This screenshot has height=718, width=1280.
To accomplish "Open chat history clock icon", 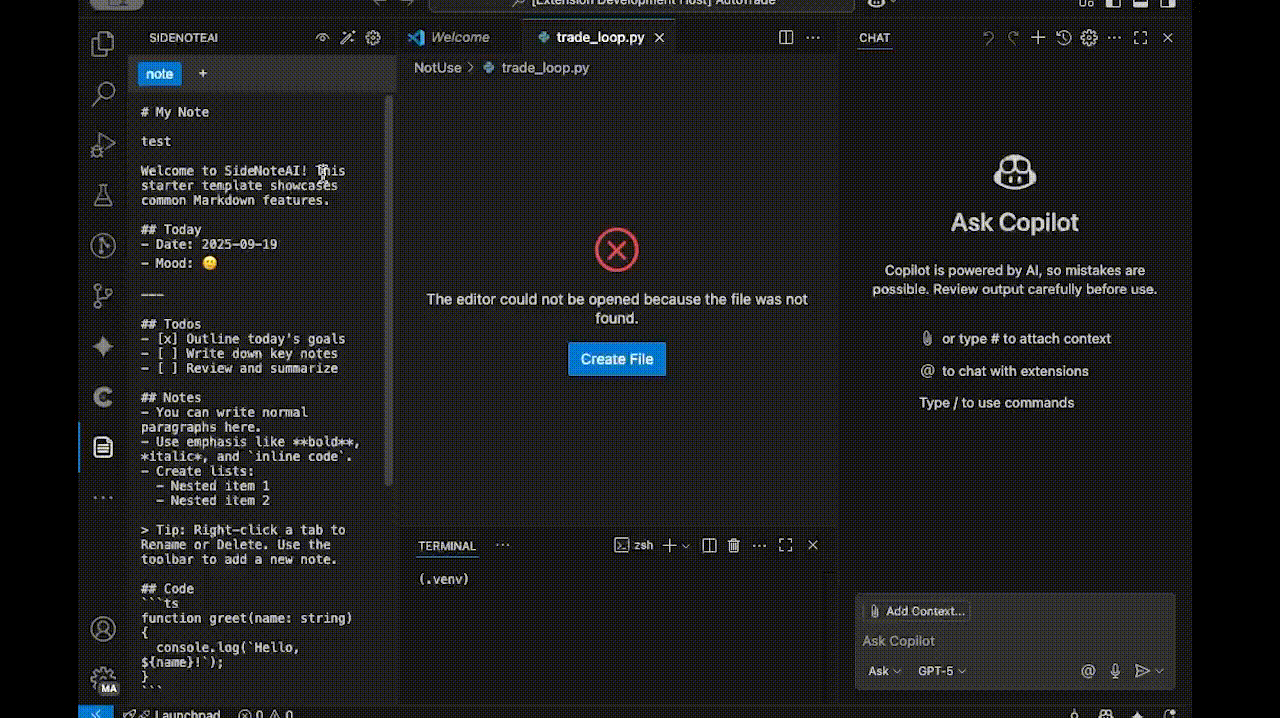I will 1064,38.
